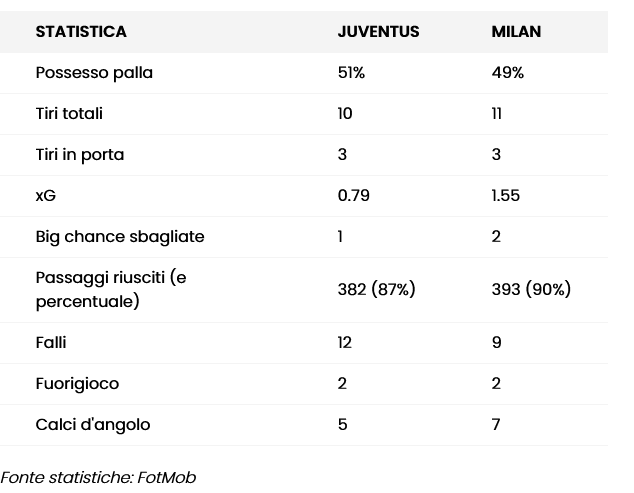Image resolution: width=634 pixels, height=493 pixels.
Task: Select the Falli row label
Action: 51,343
